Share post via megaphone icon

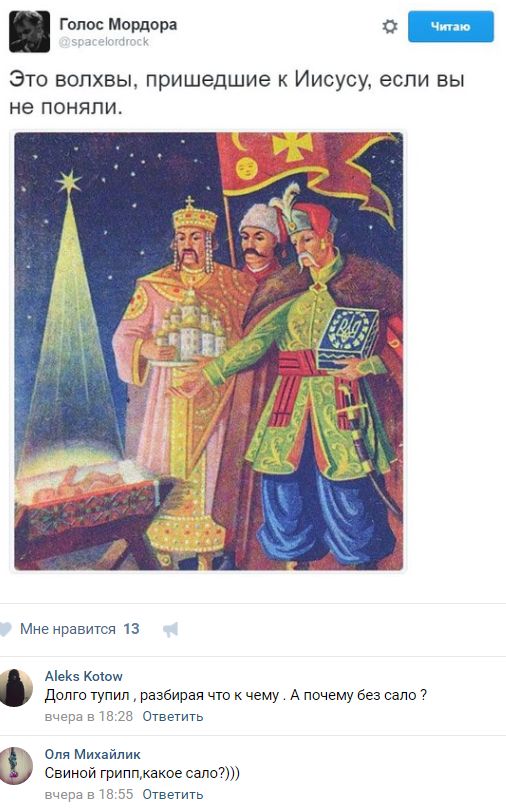[x=170, y=629]
